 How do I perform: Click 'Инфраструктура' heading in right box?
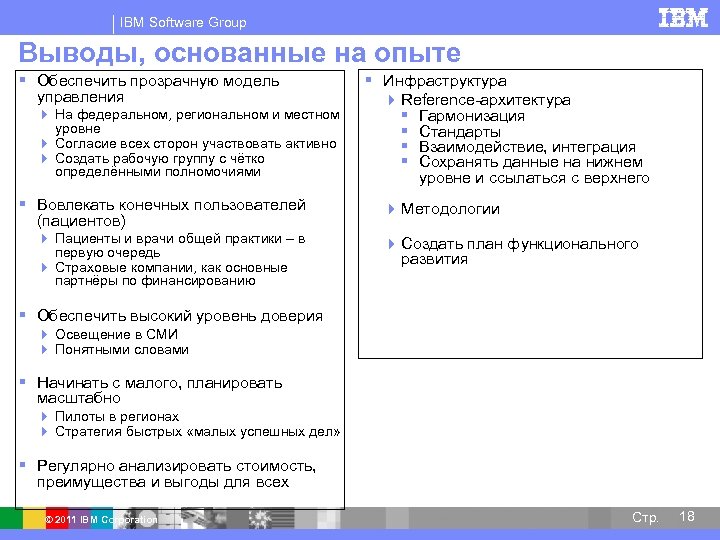pyautogui.click(x=444, y=81)
